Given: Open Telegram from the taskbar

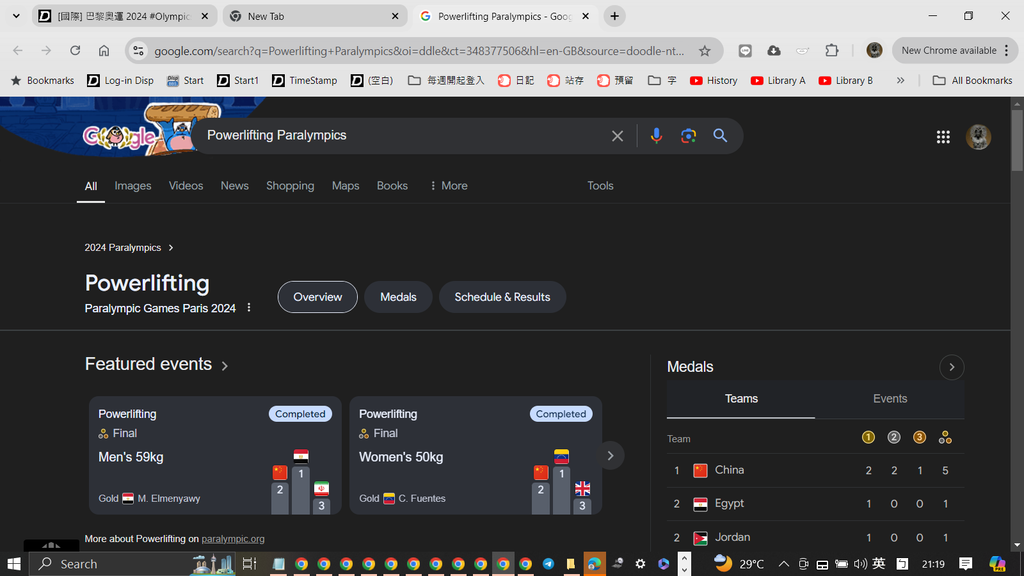Looking at the screenshot, I should [549, 564].
